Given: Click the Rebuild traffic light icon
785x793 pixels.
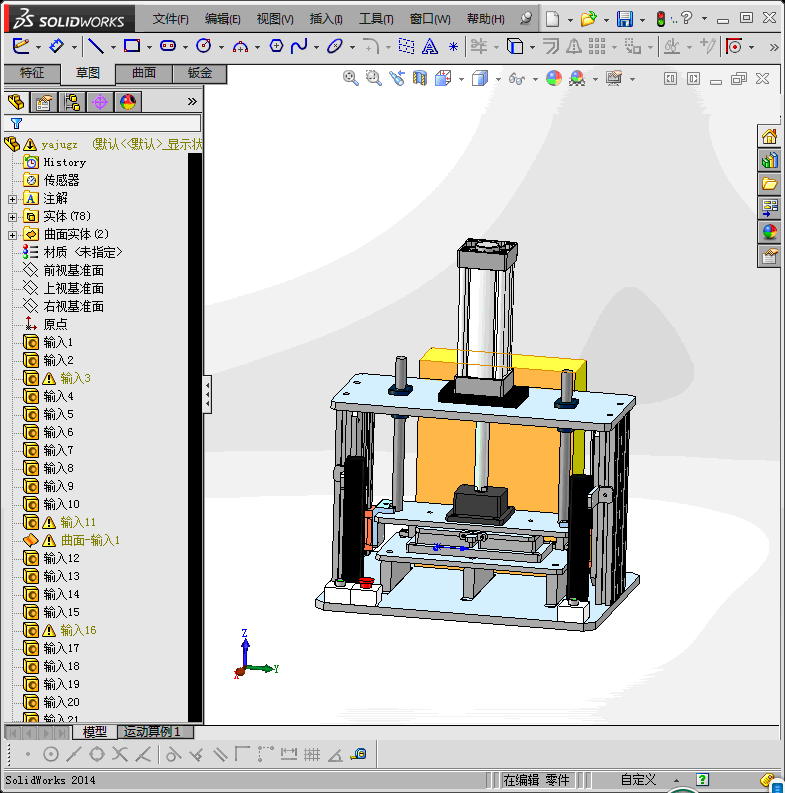Looking at the screenshot, I should tap(661, 19).
